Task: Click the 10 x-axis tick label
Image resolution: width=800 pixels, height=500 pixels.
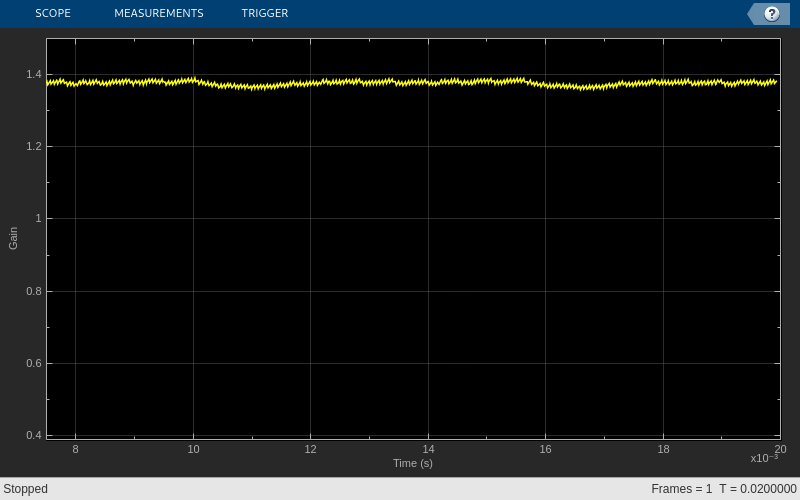Action: pos(193,449)
